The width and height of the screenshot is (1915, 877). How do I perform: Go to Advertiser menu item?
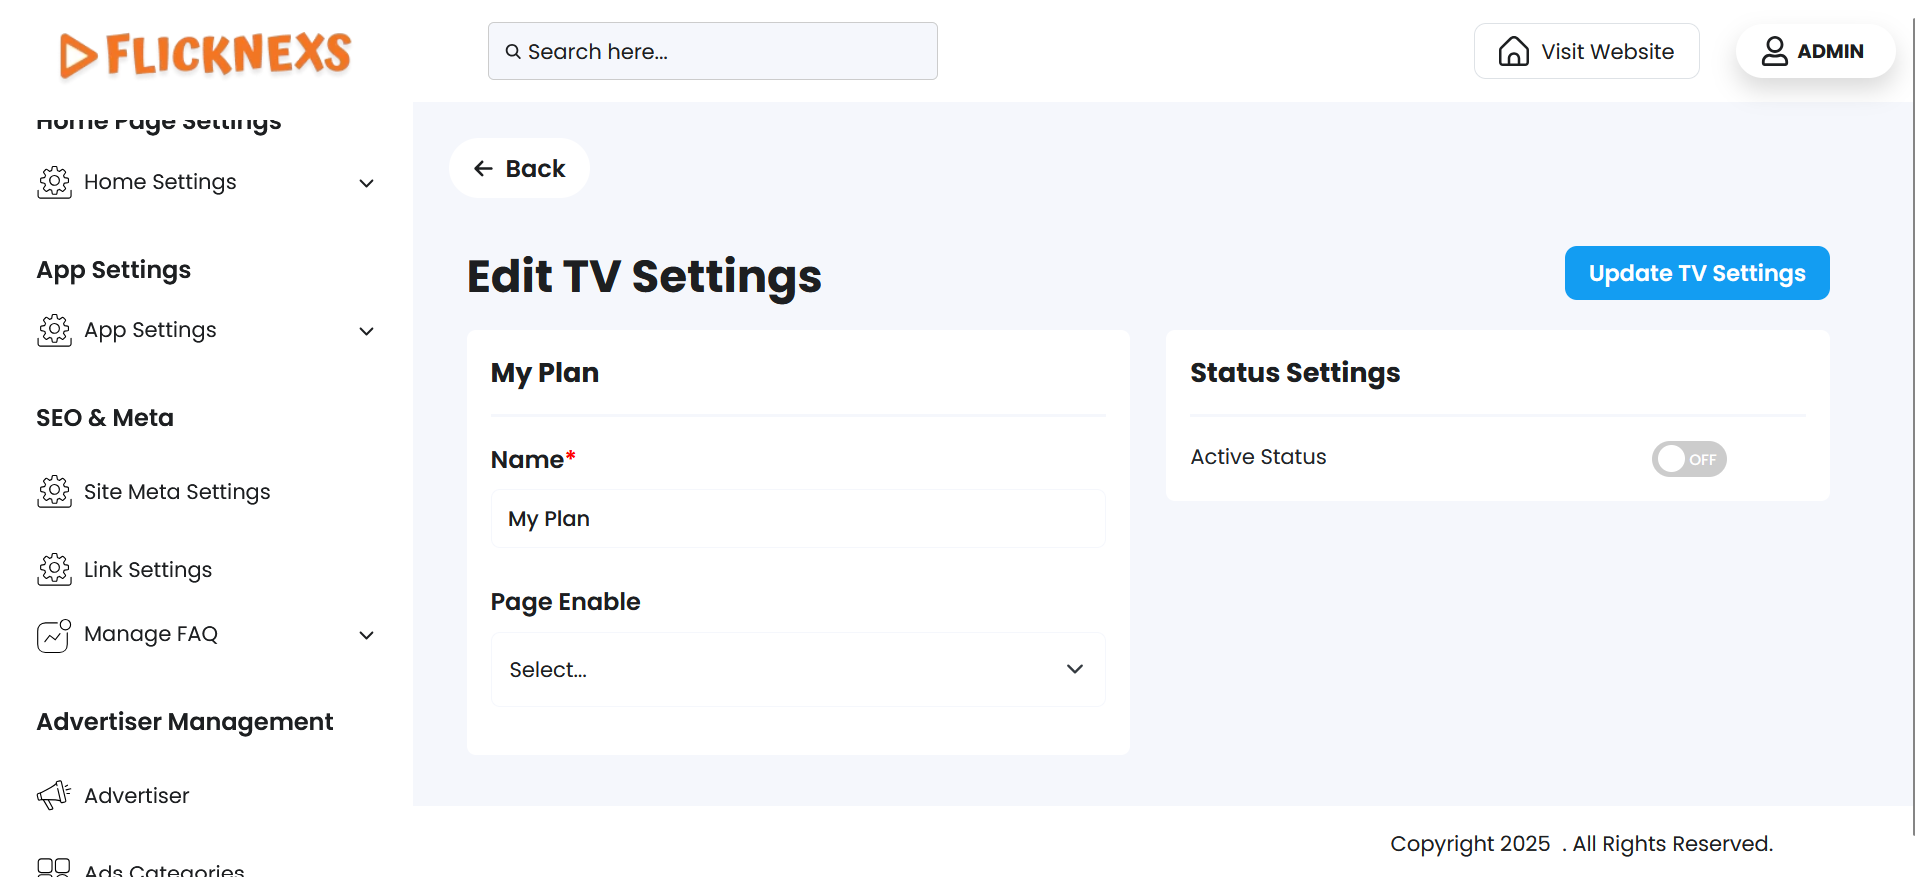pyautogui.click(x=137, y=796)
